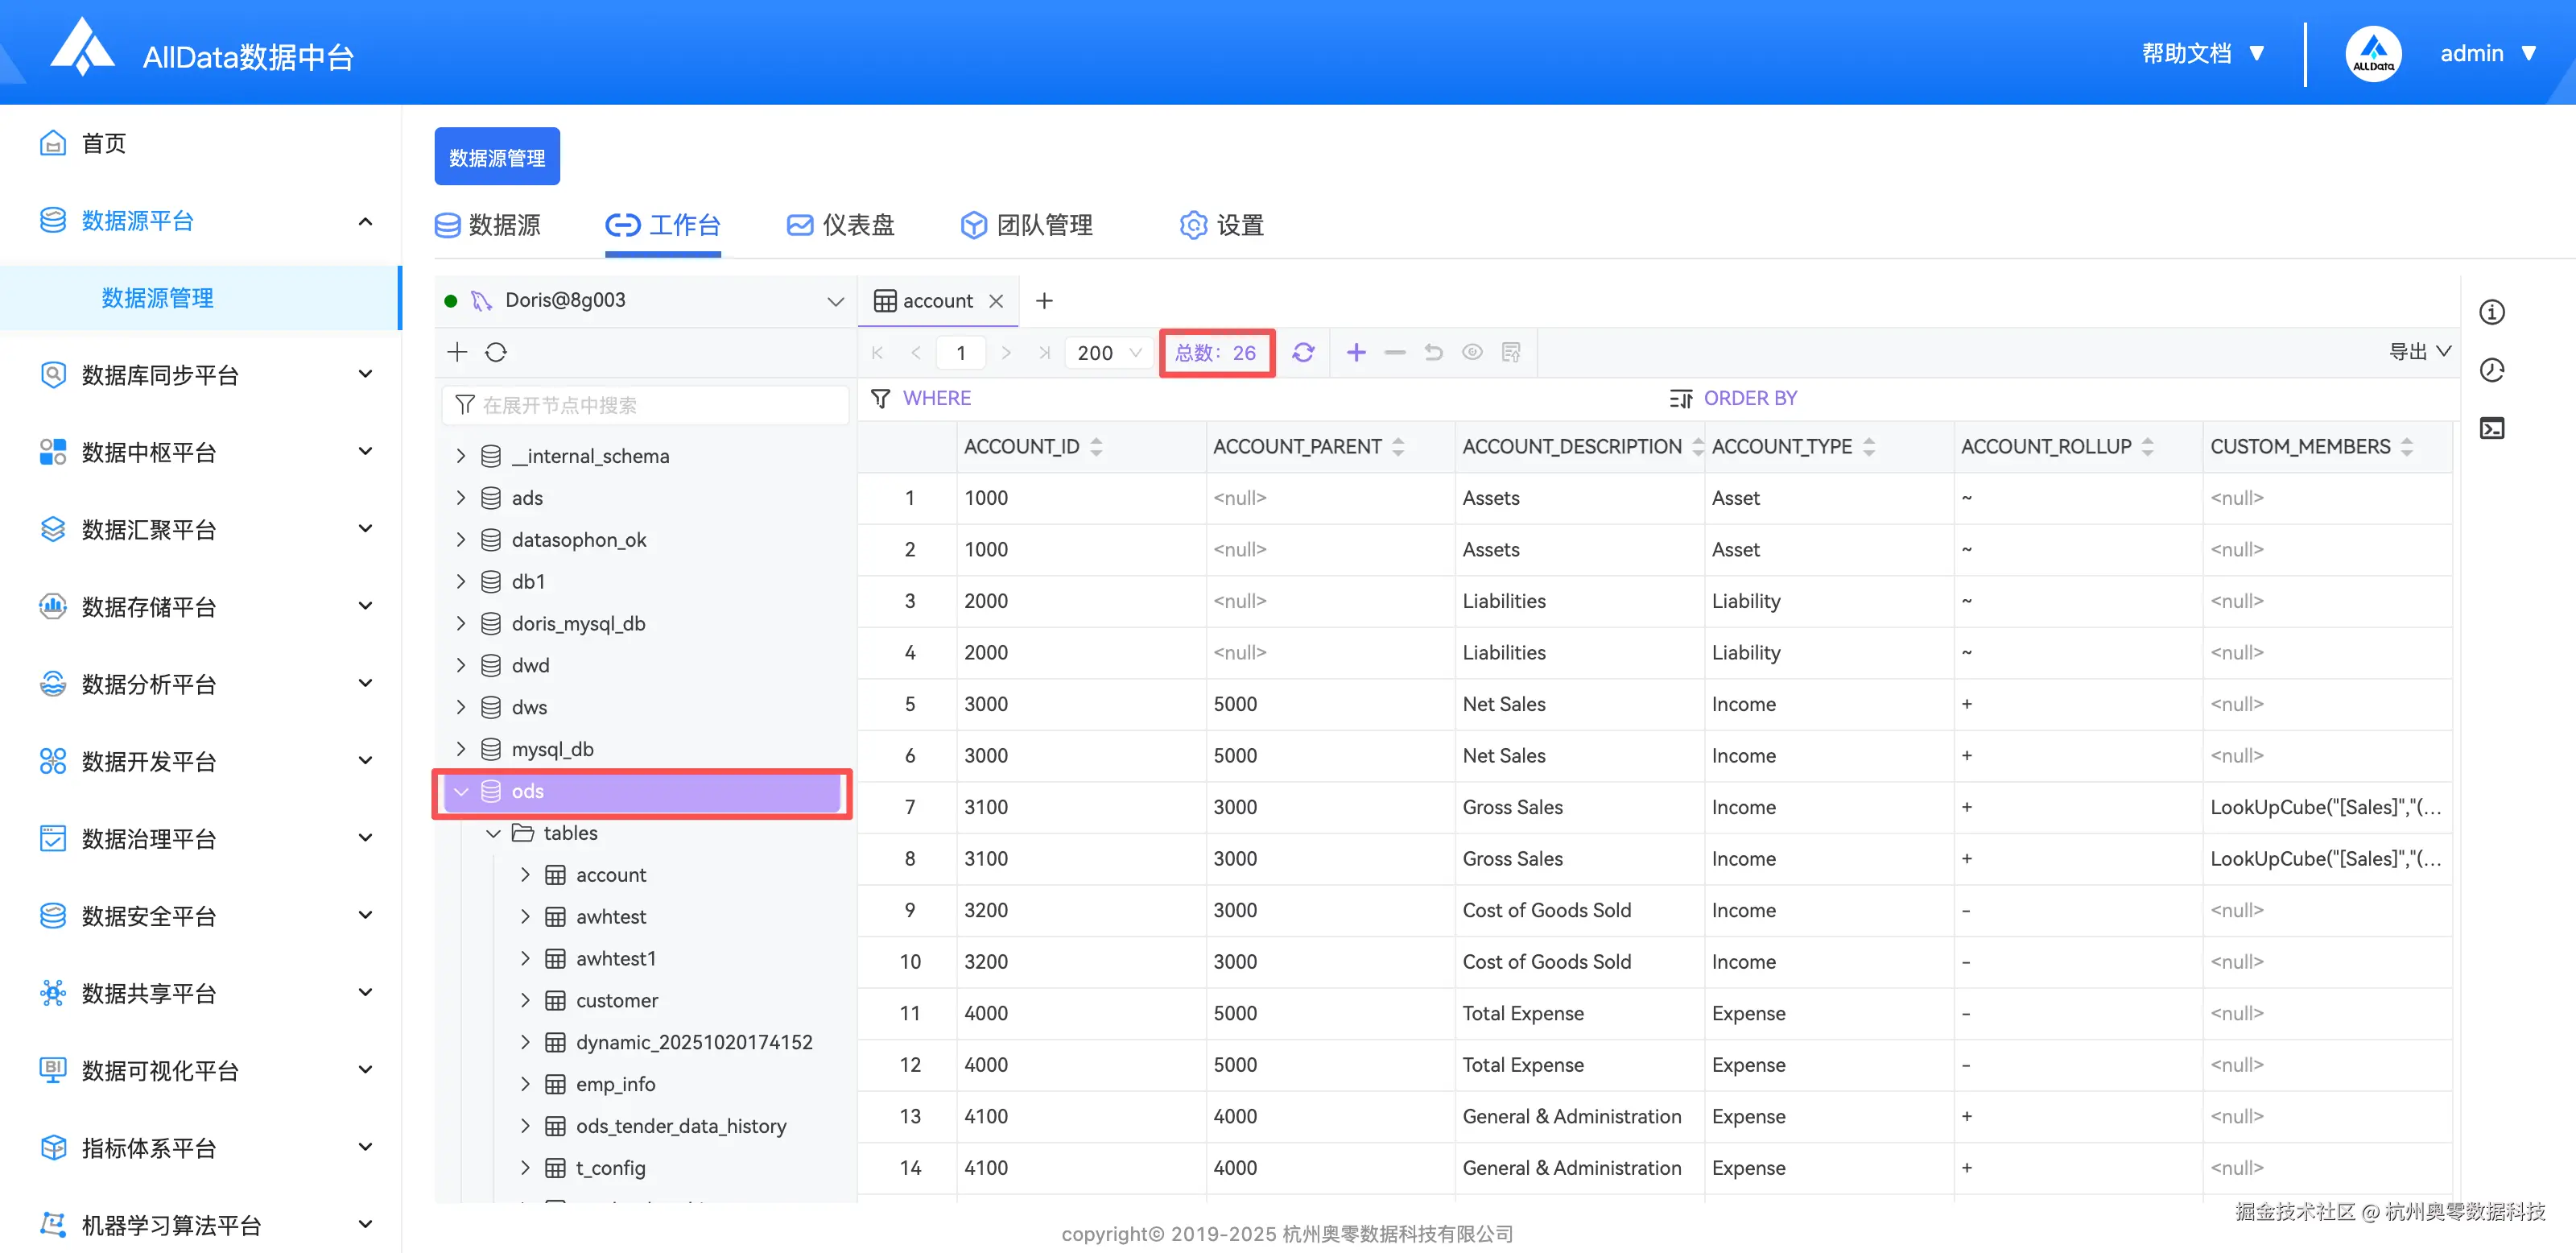Go to next page of results
2576x1253 pixels.
point(1006,352)
